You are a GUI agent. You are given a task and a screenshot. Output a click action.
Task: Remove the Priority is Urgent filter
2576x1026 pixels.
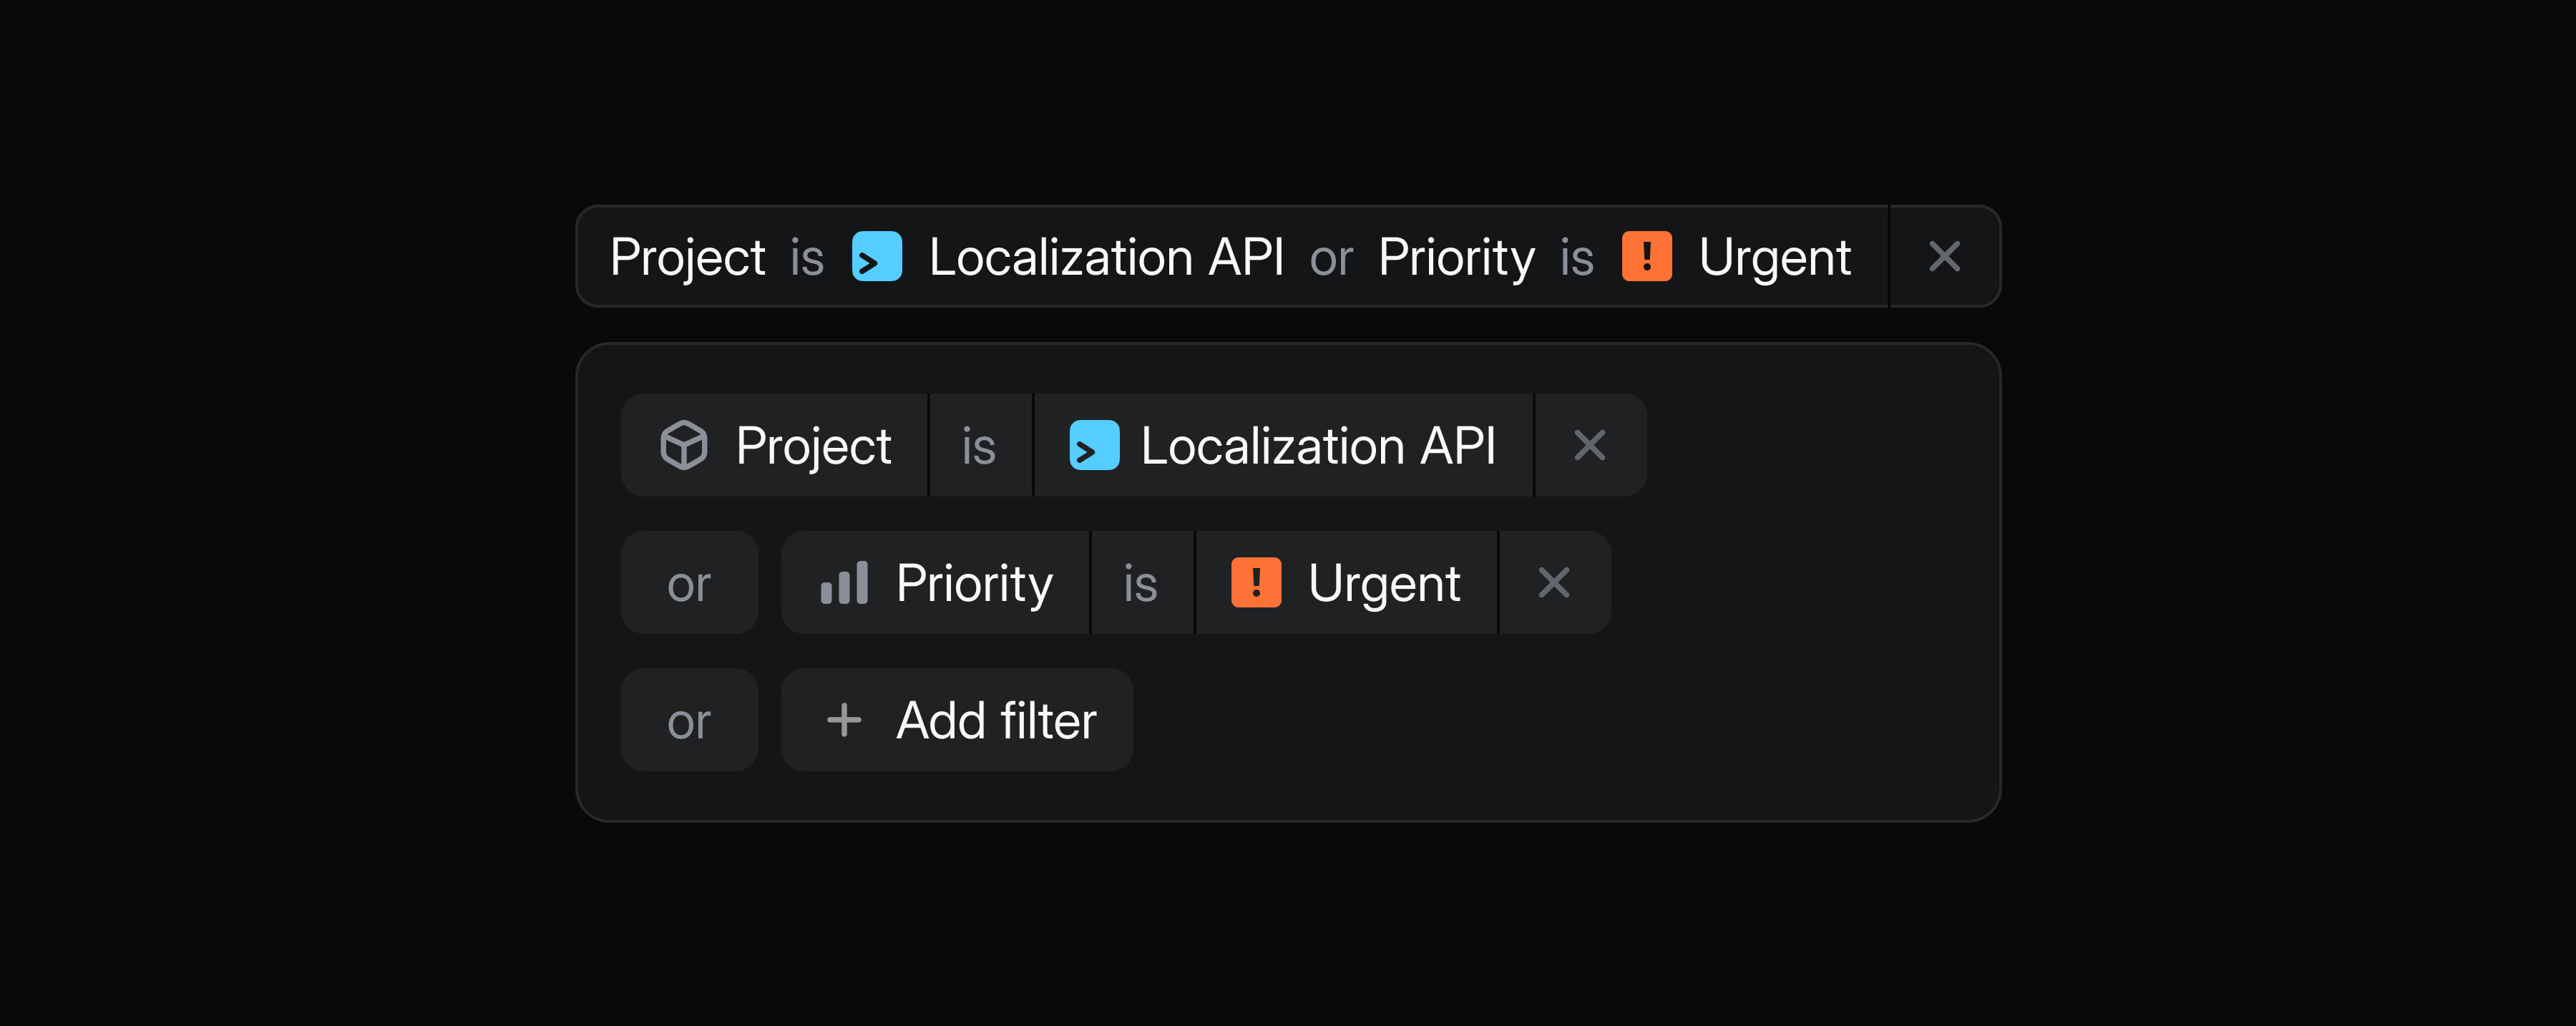(x=1554, y=582)
